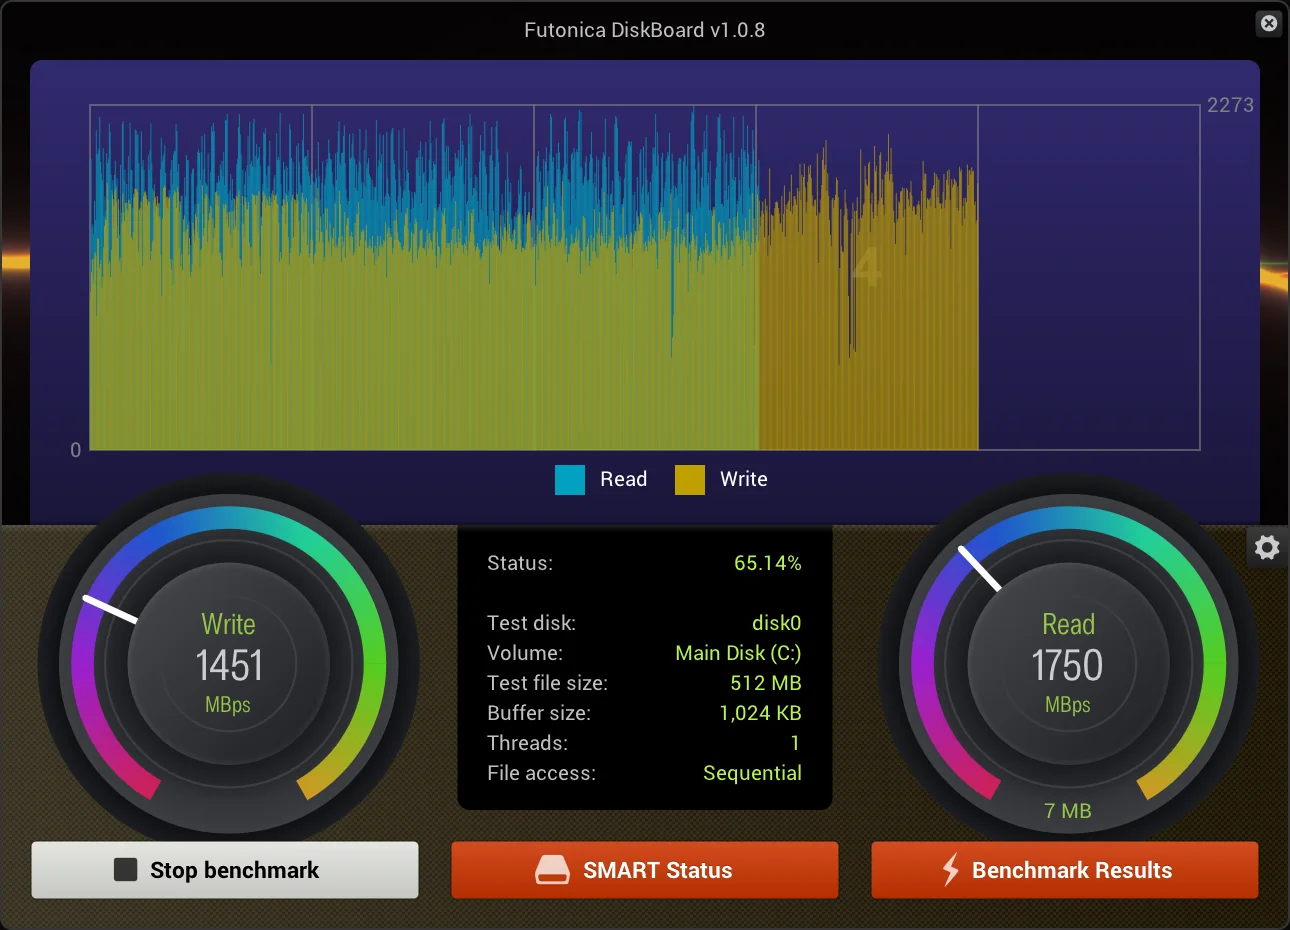
Task: Click the yellow Write legend swatch
Action: coord(690,480)
